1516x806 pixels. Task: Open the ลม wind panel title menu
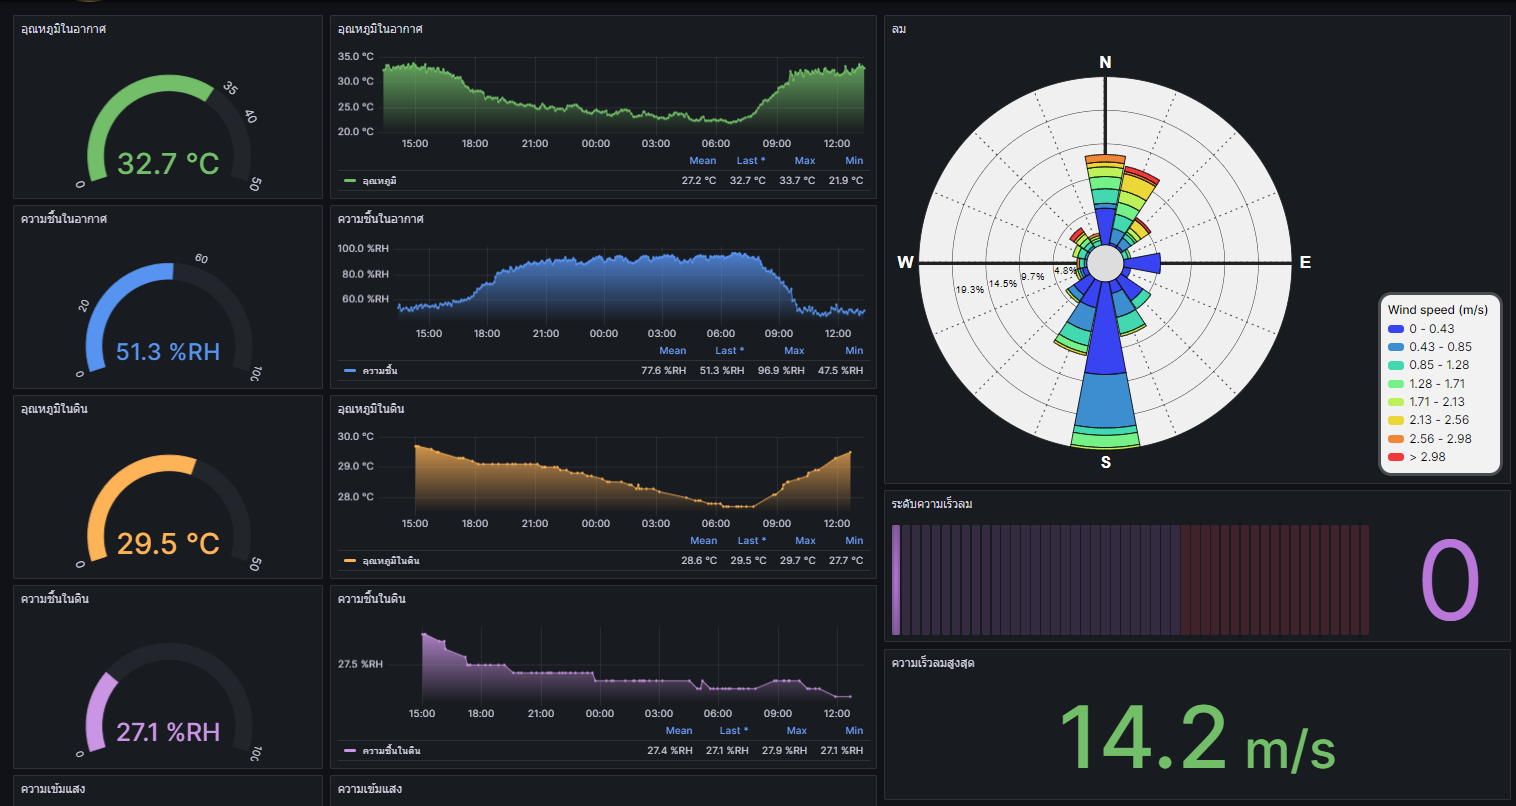[899, 29]
